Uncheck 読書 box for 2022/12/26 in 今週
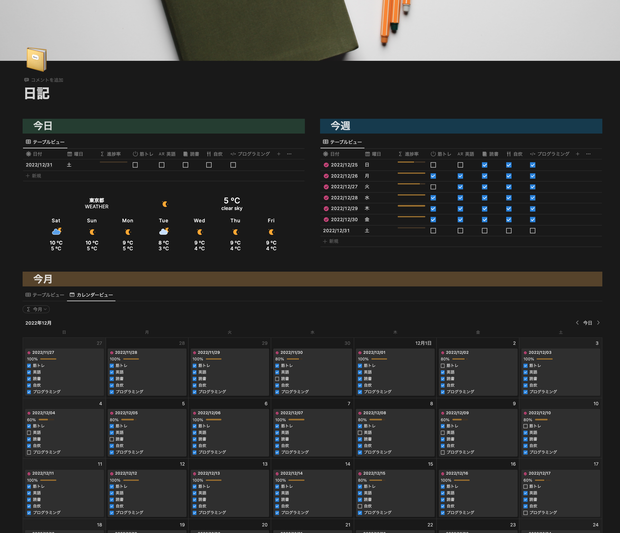 click(x=485, y=176)
